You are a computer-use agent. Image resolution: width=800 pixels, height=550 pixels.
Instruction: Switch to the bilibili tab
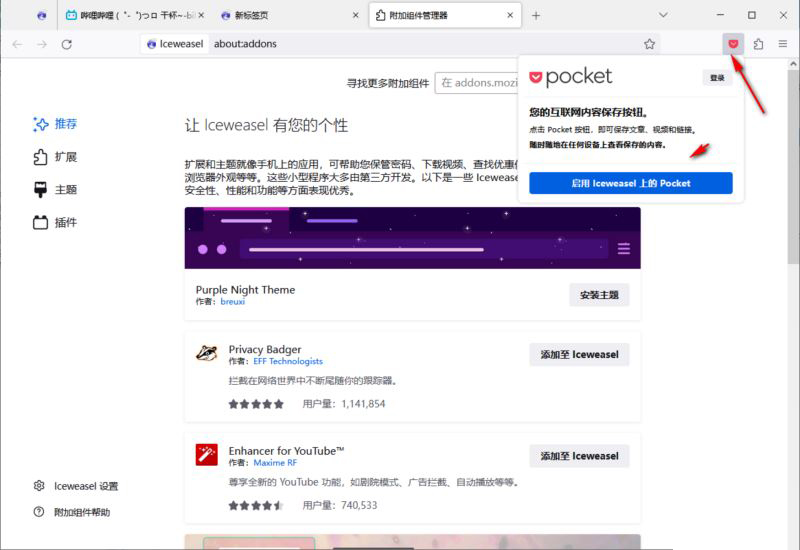[134, 15]
